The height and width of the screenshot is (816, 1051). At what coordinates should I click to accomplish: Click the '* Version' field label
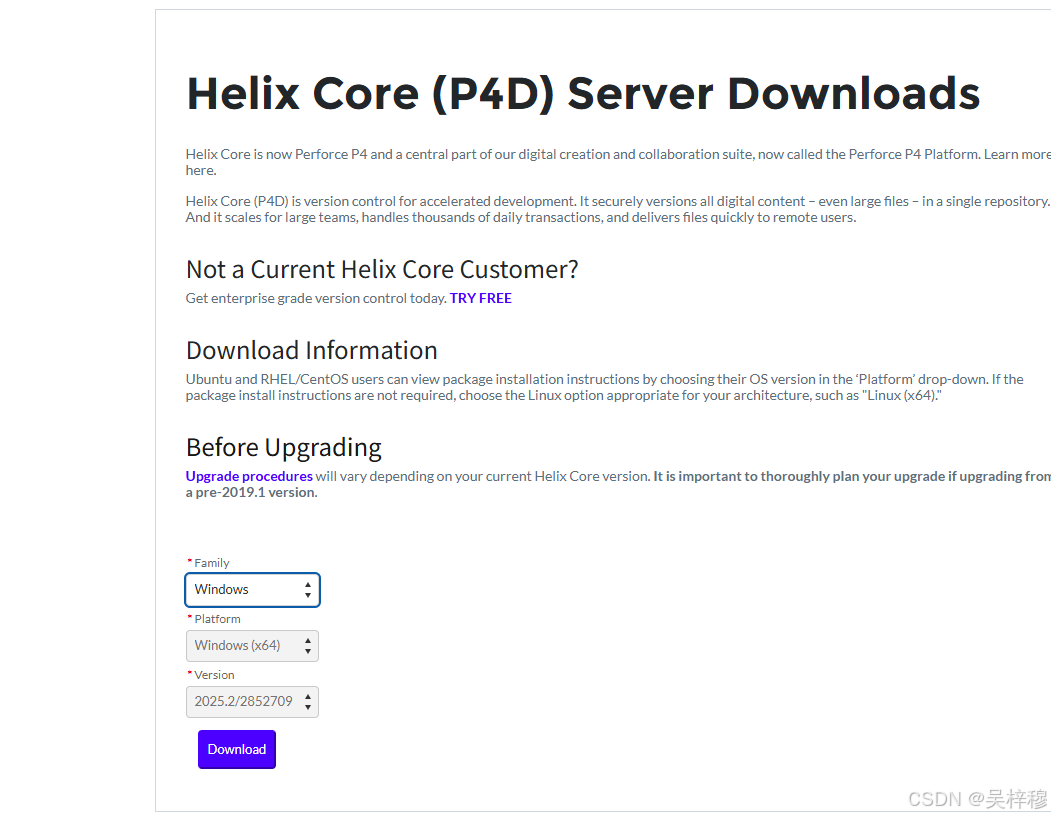[x=211, y=675]
